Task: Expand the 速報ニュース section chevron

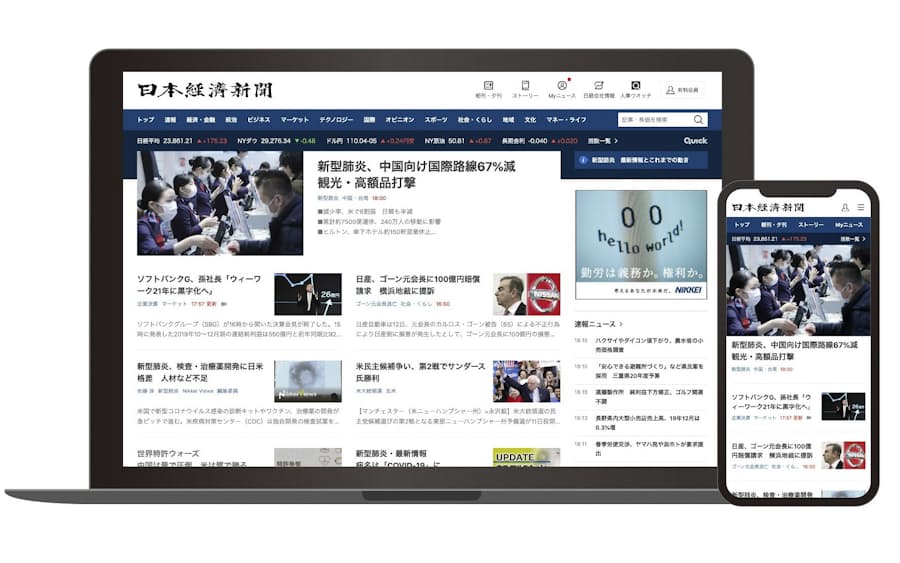Action: 621,324
